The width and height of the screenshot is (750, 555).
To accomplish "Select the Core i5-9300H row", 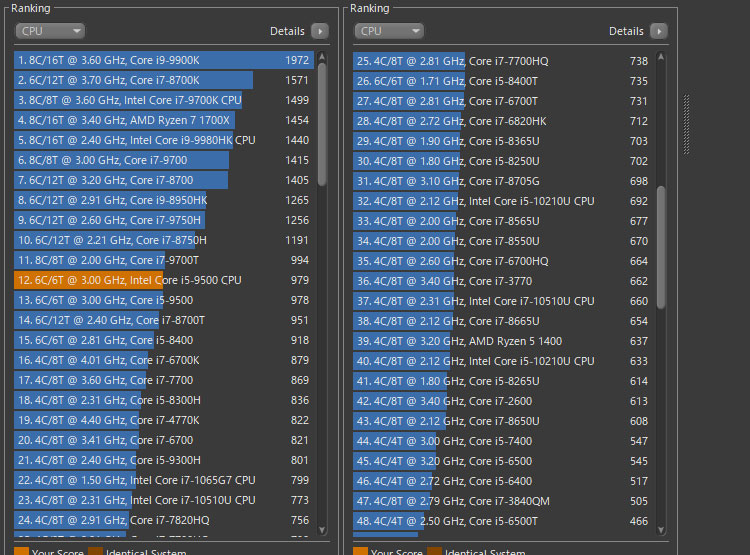I will pos(164,460).
